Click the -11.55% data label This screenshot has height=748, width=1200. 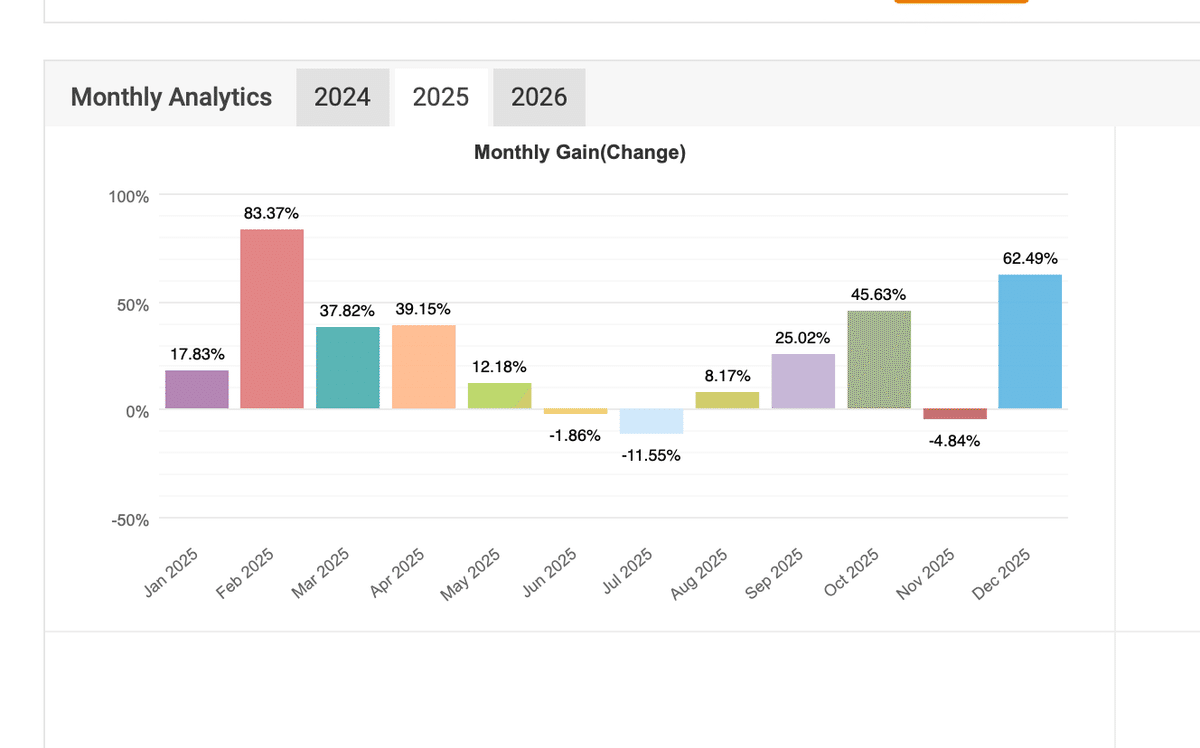(651, 456)
